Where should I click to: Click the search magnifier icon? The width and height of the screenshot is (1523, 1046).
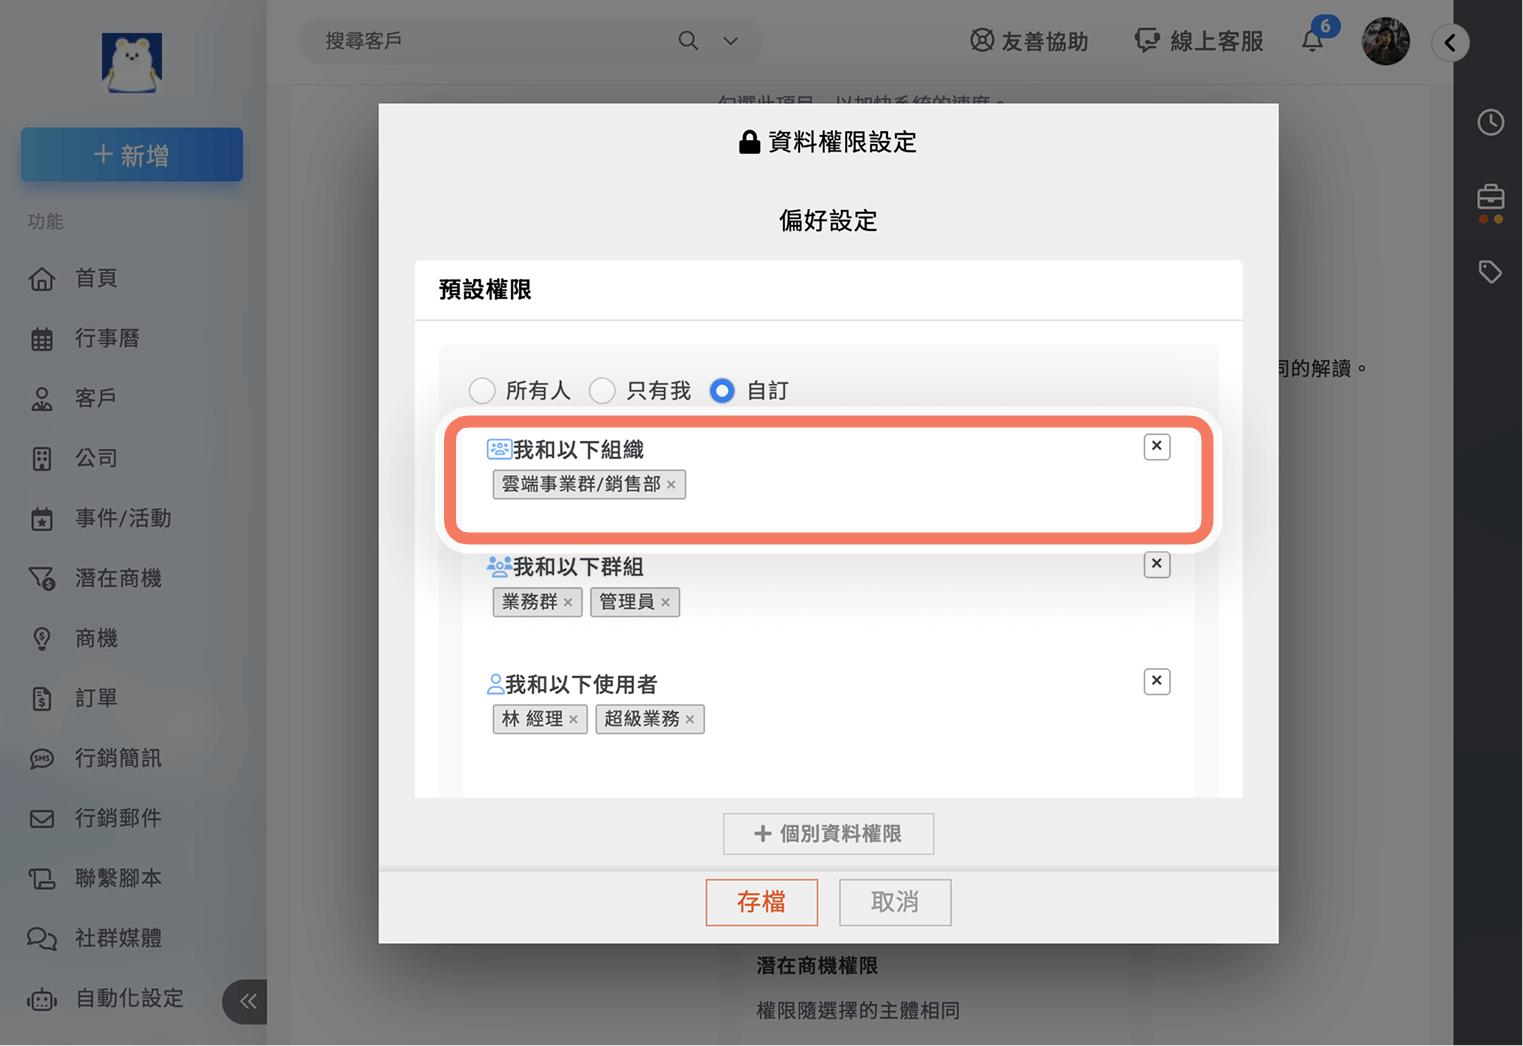[688, 41]
